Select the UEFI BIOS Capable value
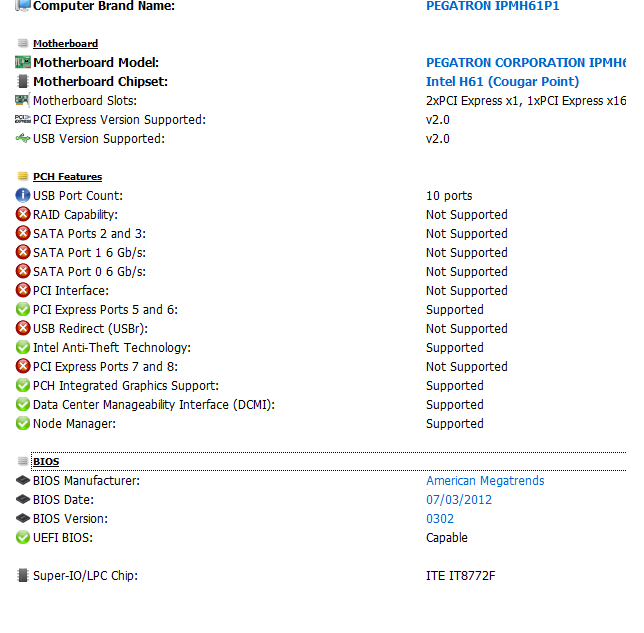644x633 pixels. click(446, 538)
